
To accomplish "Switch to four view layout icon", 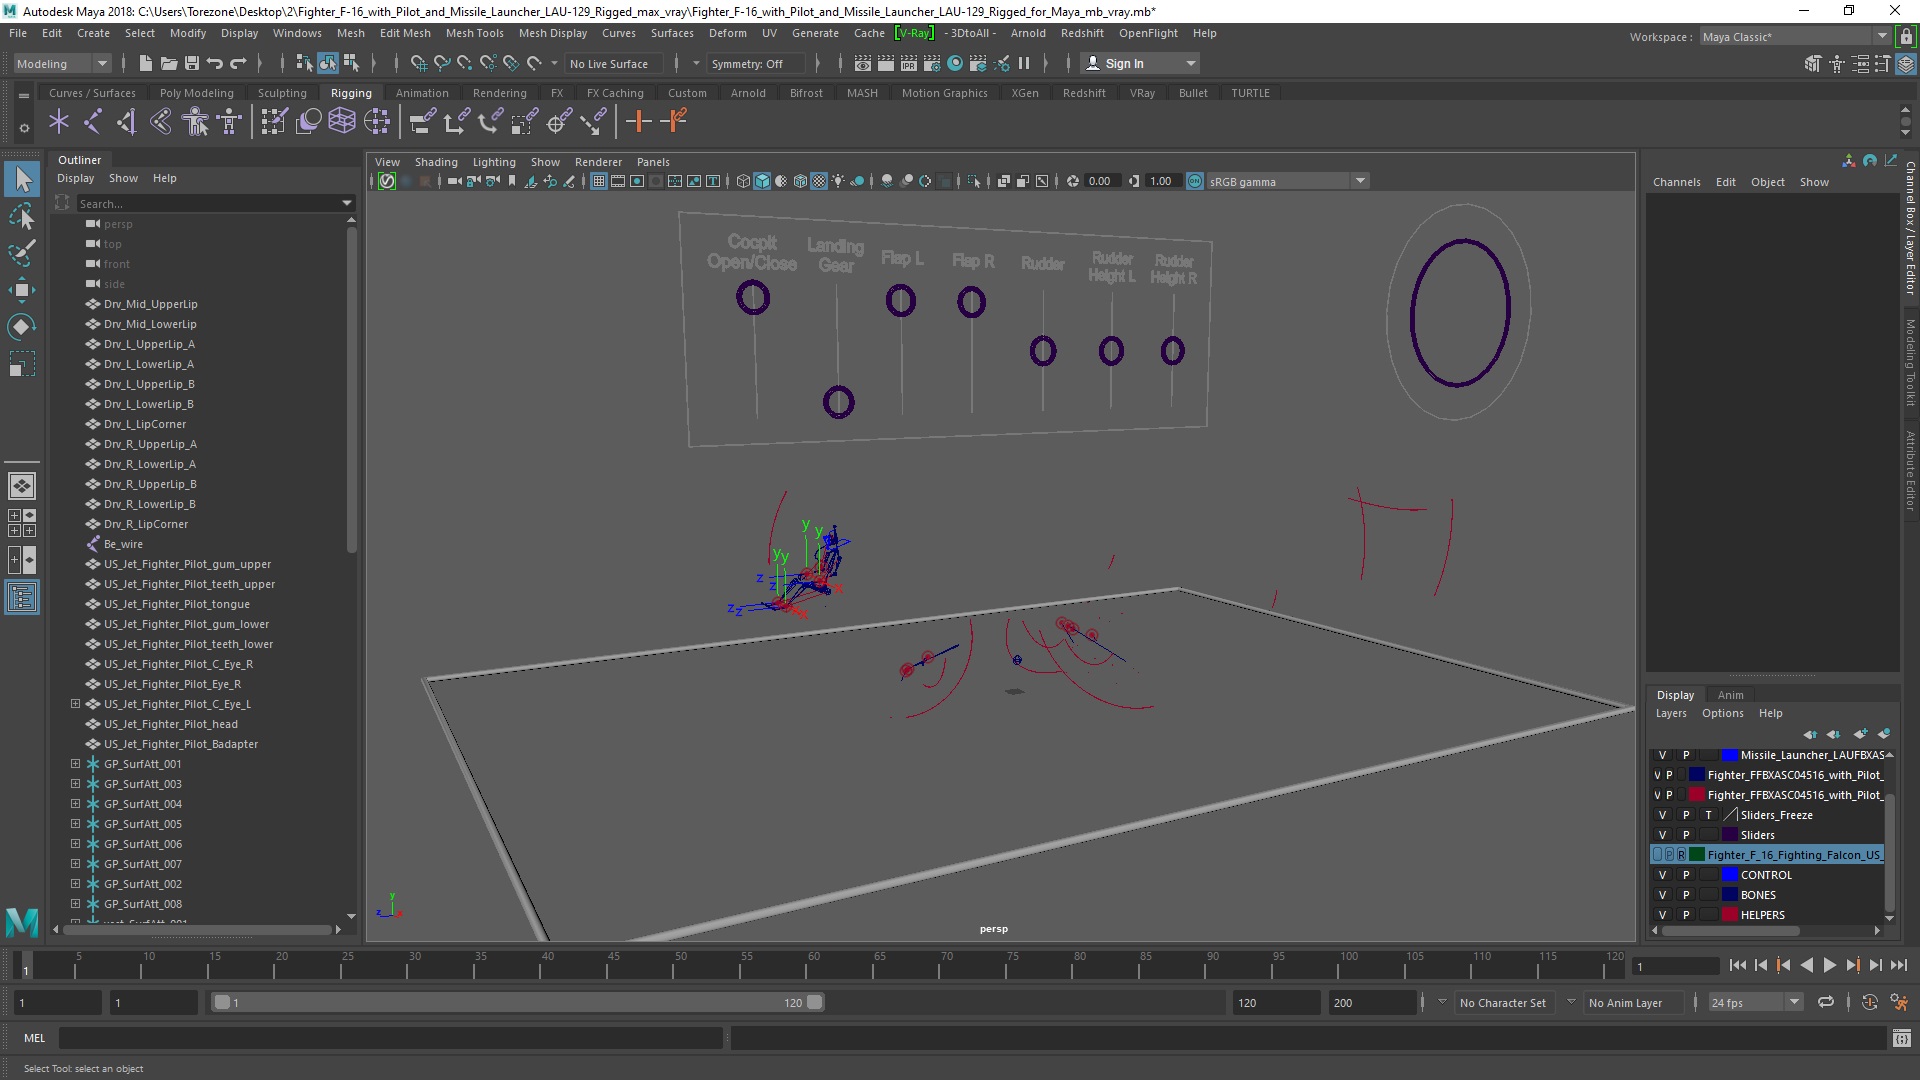I will (22, 523).
